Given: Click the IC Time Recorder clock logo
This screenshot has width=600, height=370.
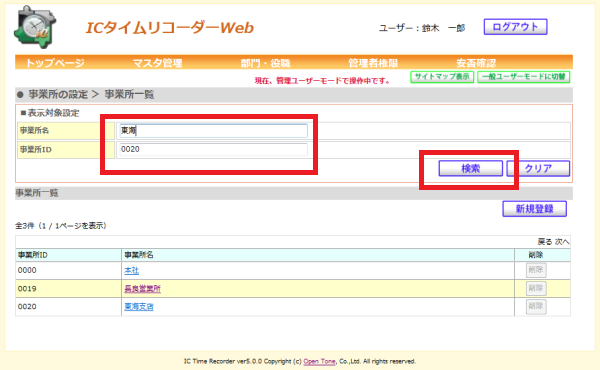Looking at the screenshot, I should [35, 28].
